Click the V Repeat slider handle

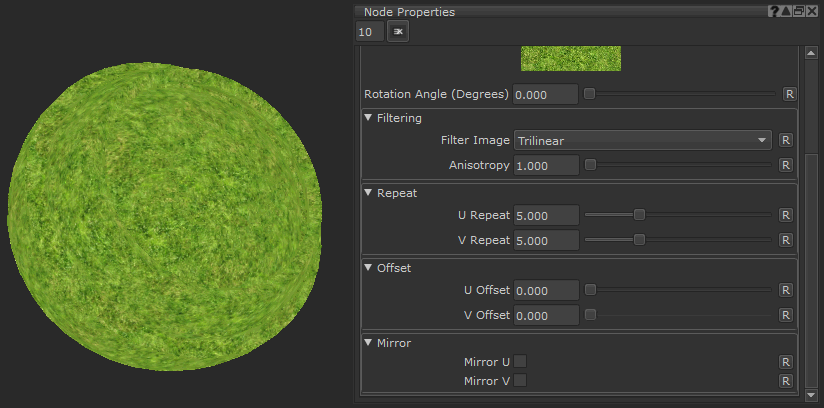(639, 240)
